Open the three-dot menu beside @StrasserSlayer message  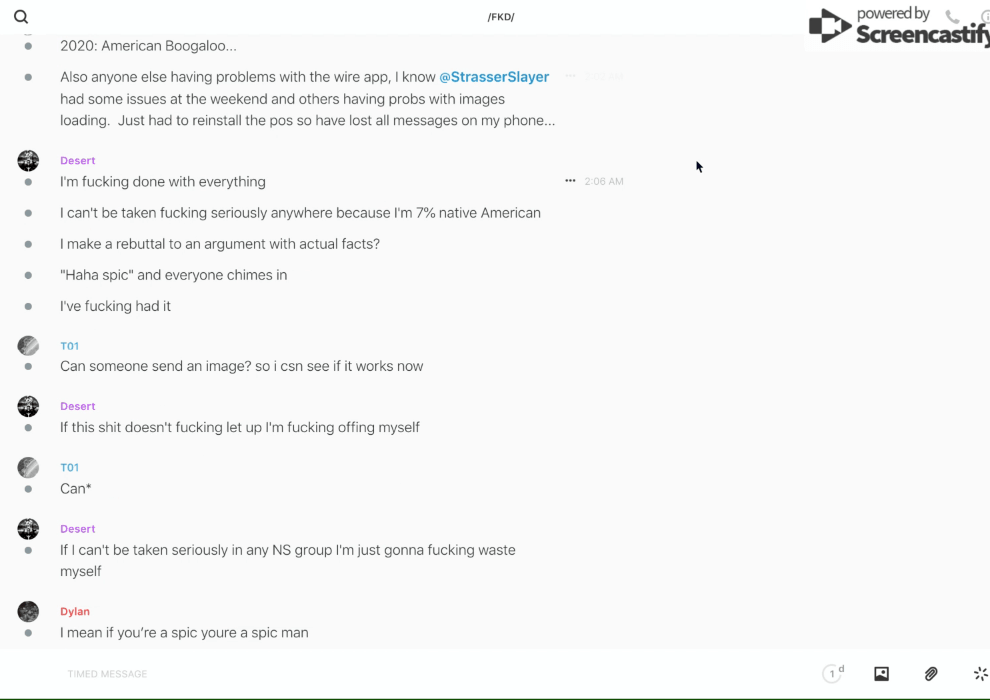(x=570, y=76)
